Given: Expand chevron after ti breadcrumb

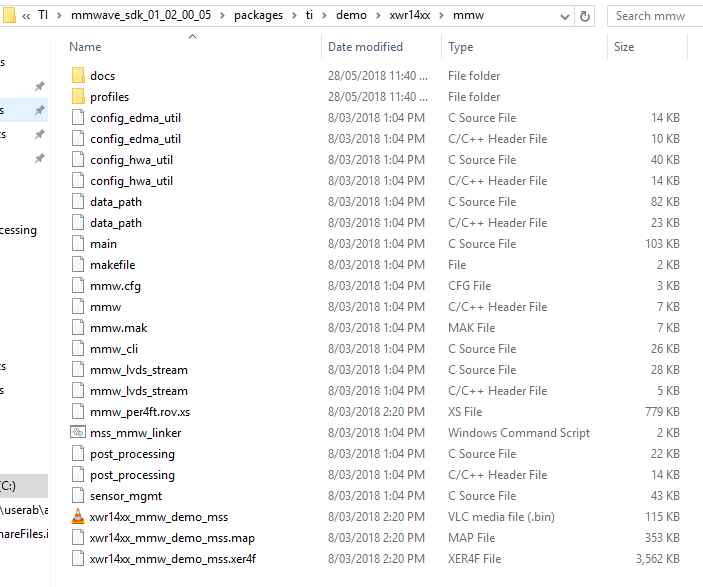Looking at the screenshot, I should (x=325, y=16).
